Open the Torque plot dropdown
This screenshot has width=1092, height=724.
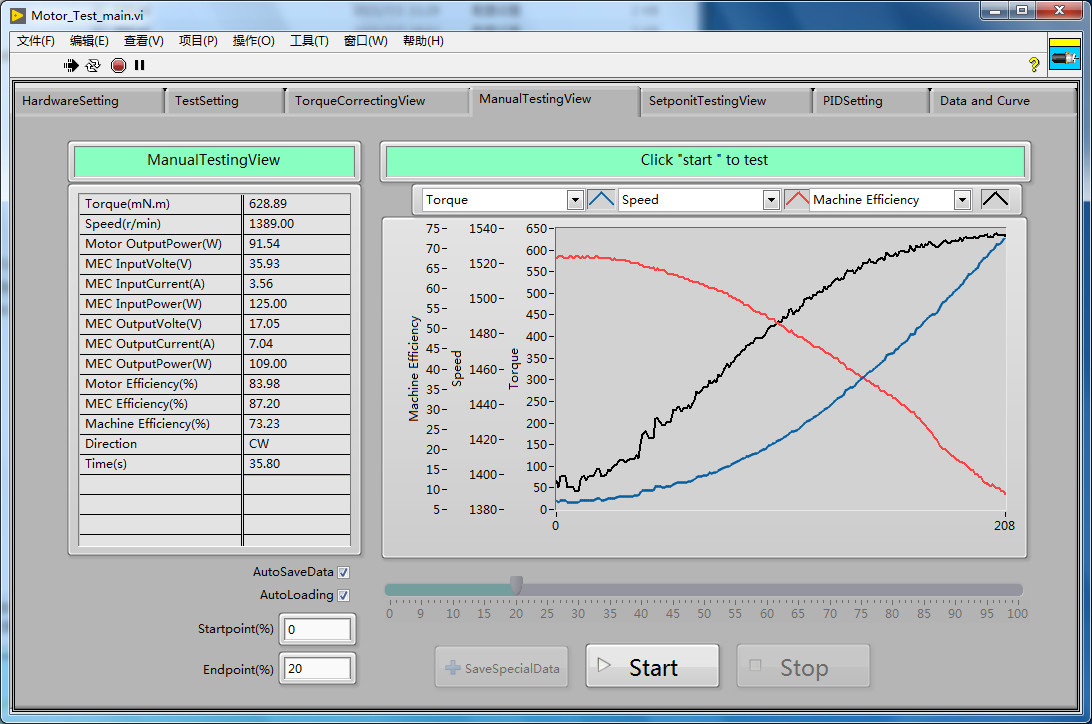(x=575, y=200)
